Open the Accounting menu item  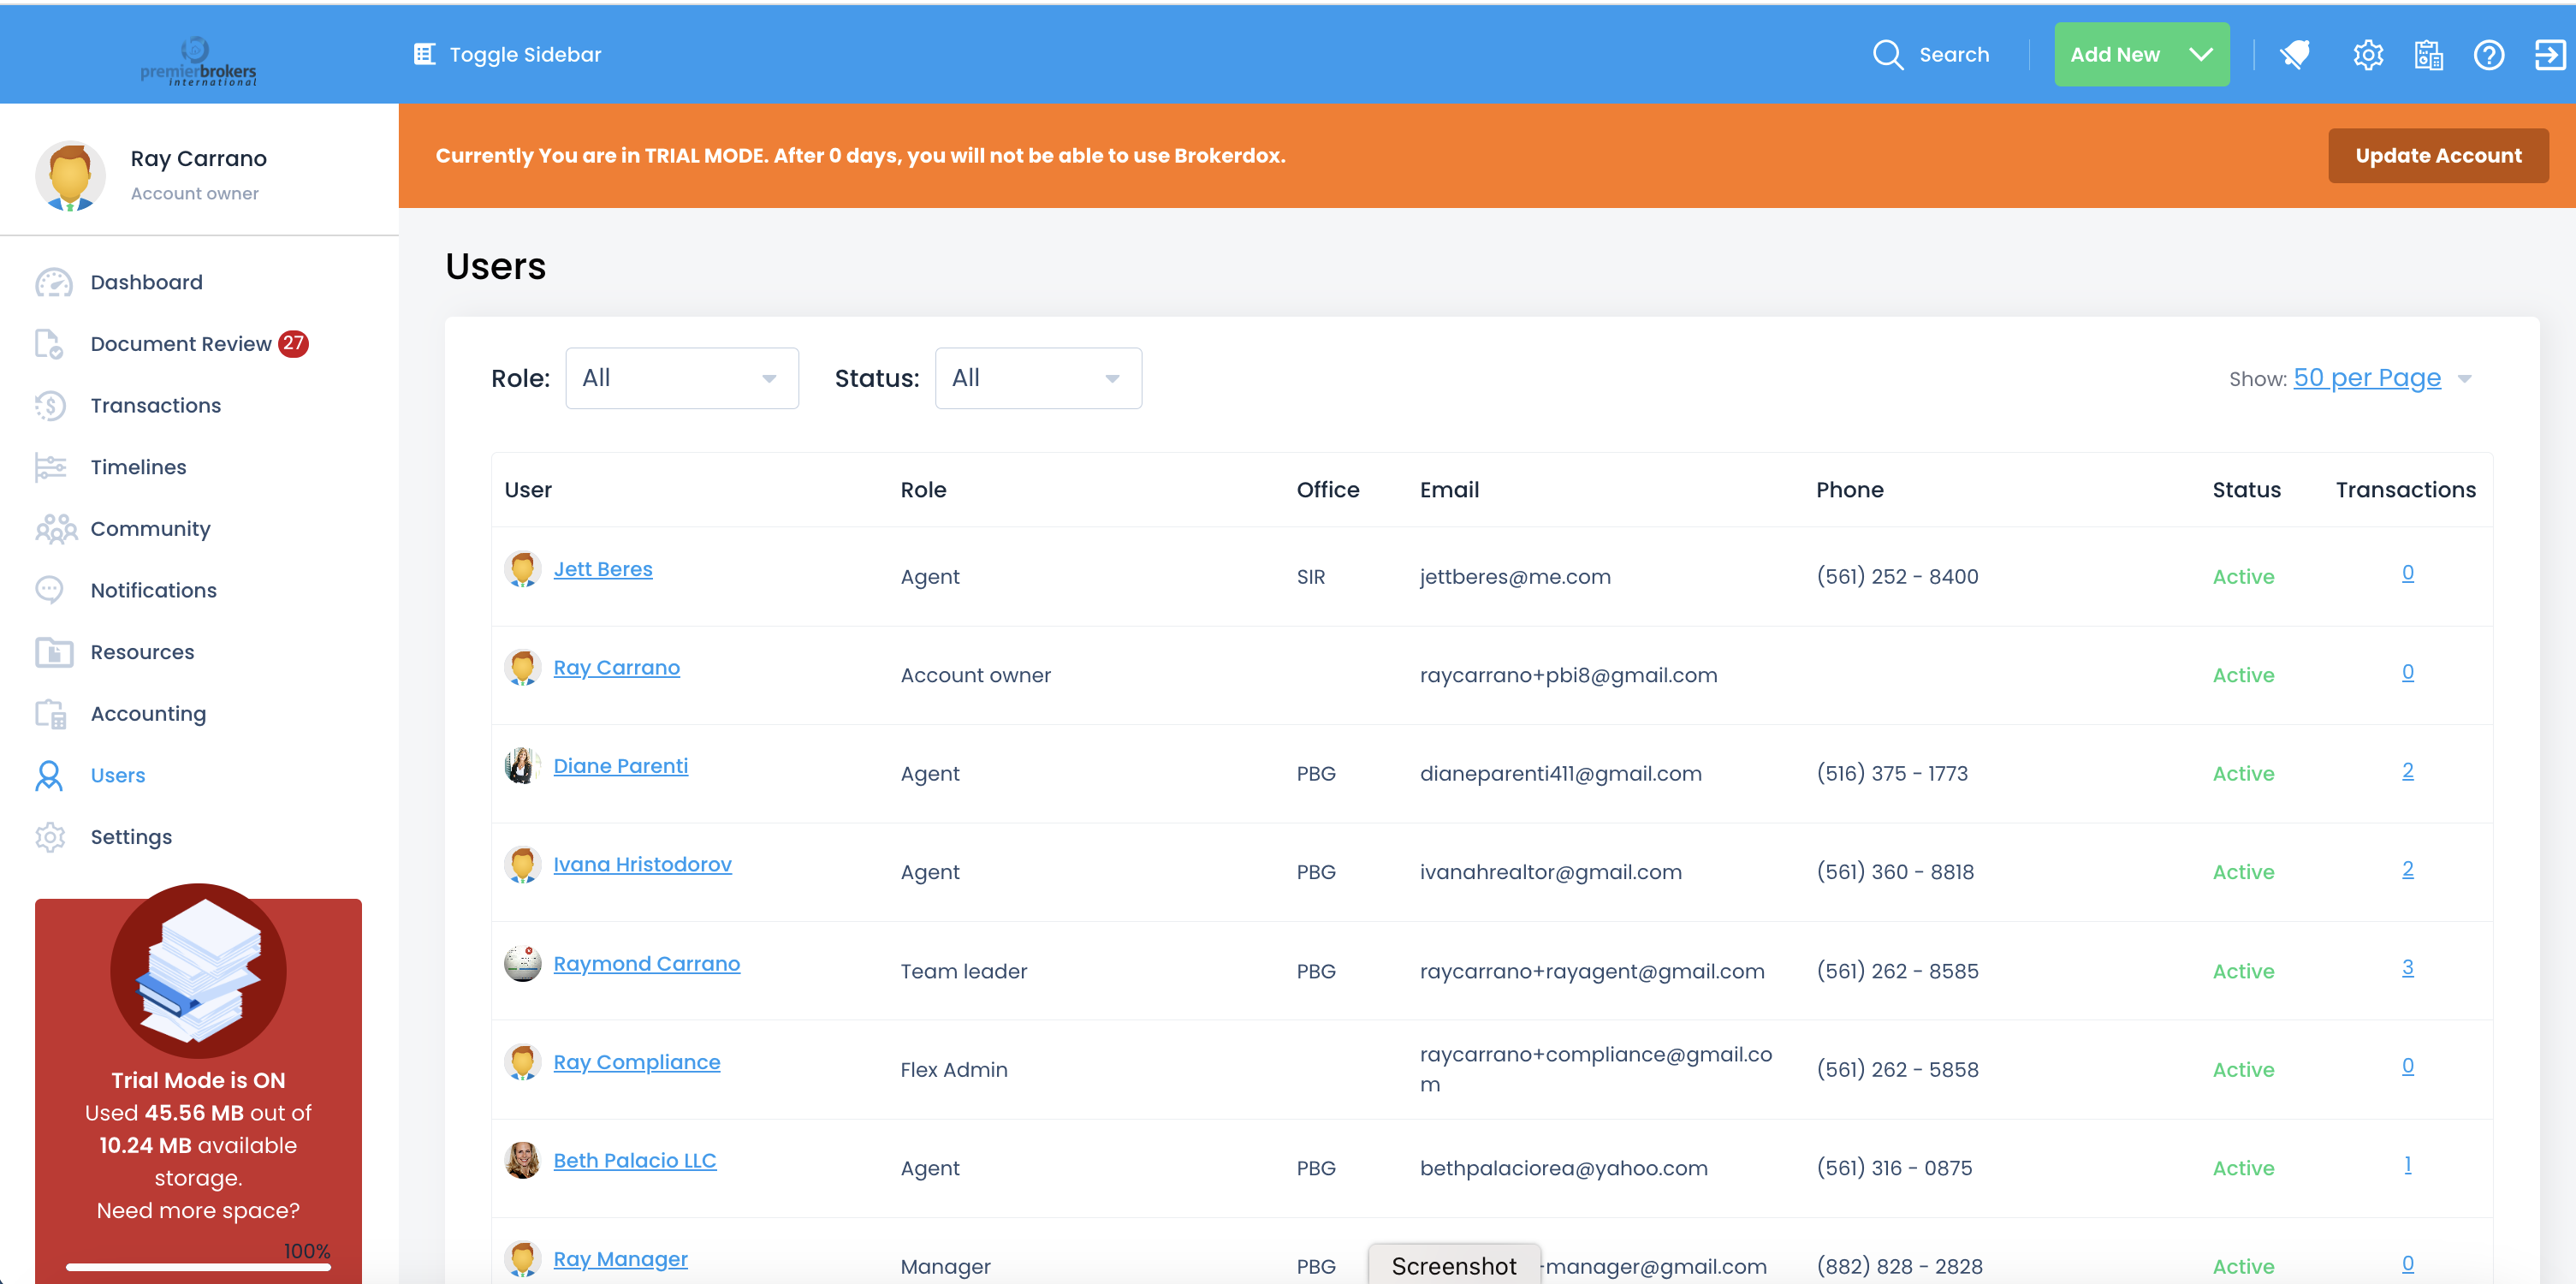click(148, 714)
